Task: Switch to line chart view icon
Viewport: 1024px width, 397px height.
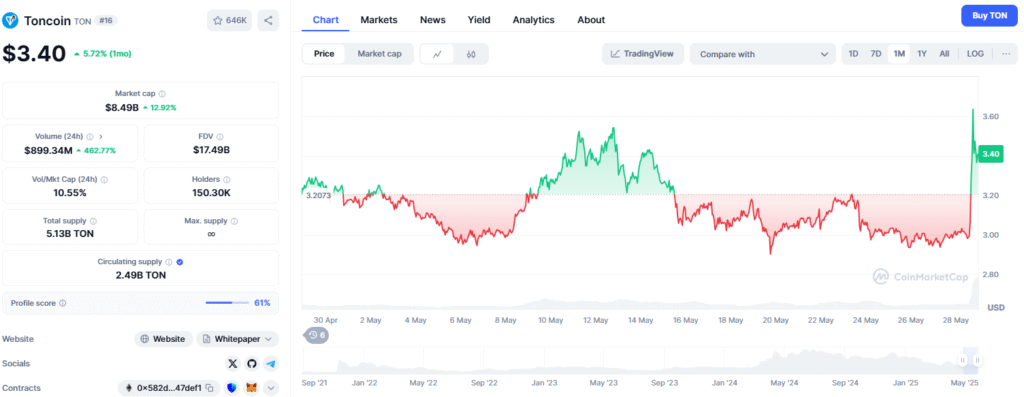Action: (438, 54)
